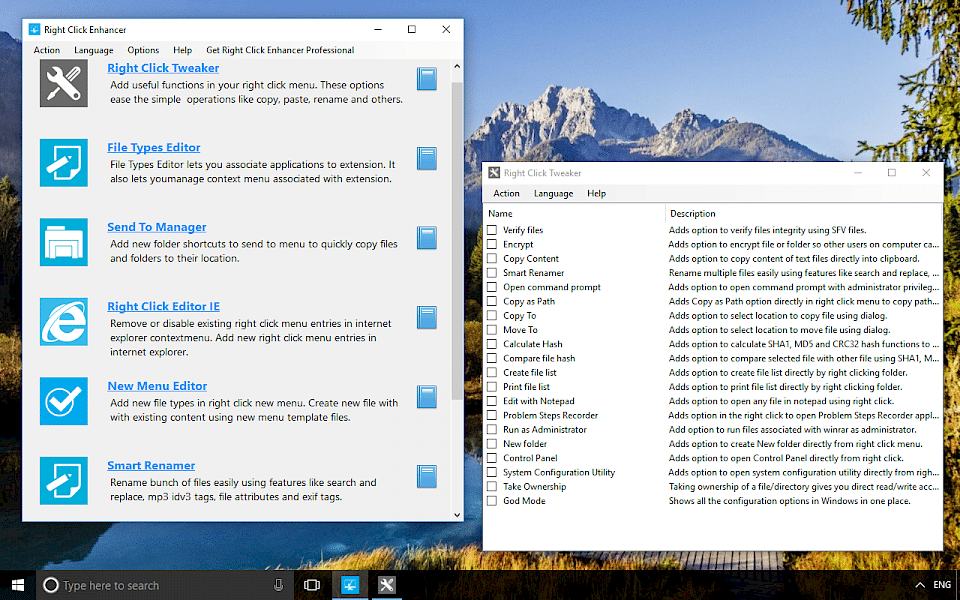The image size is (960, 600).
Task: Switch to Right Click Enhancer taskbar button
Action: (350, 585)
